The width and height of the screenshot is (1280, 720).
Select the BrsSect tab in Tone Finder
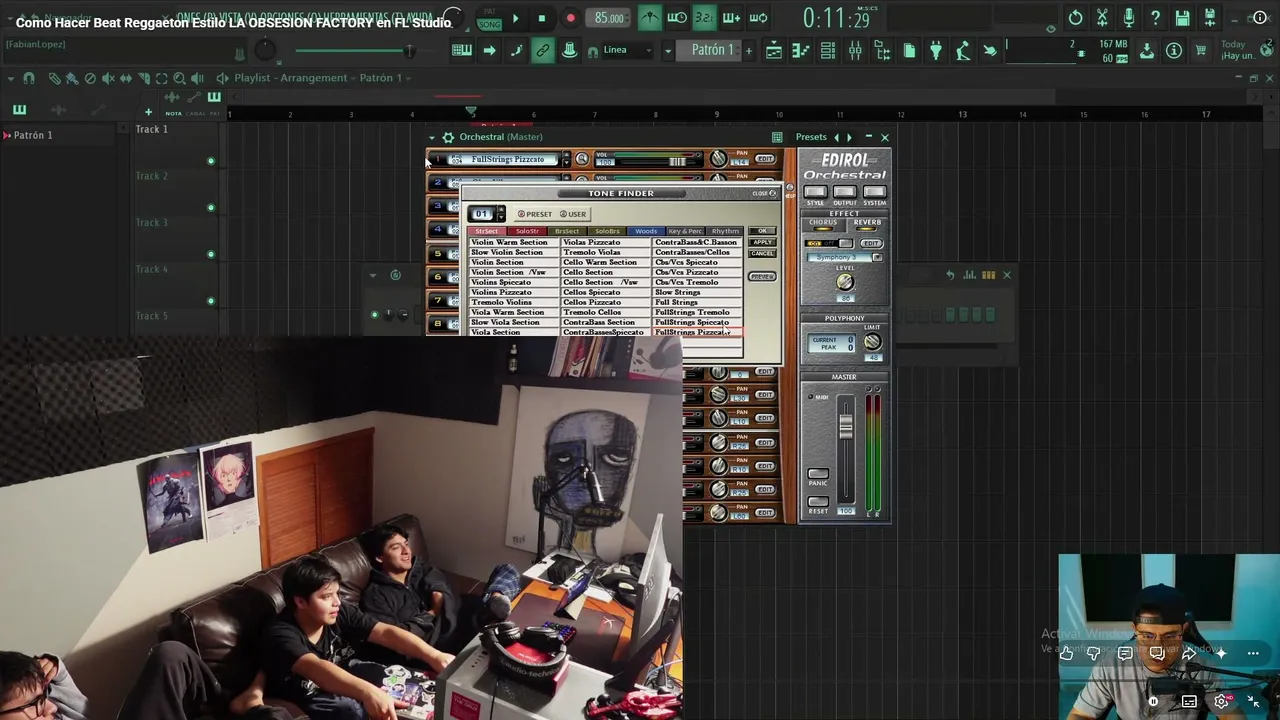point(567,231)
